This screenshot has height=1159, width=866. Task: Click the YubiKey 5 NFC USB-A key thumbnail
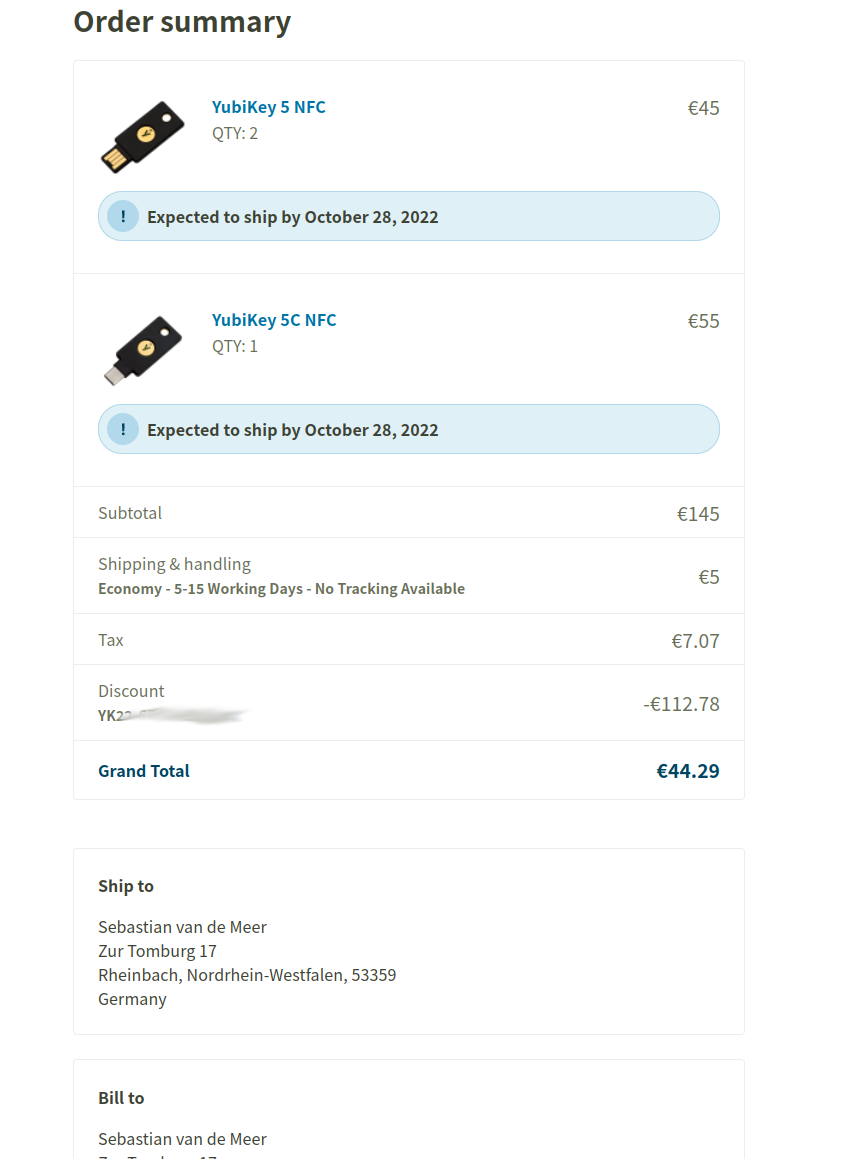[143, 134]
